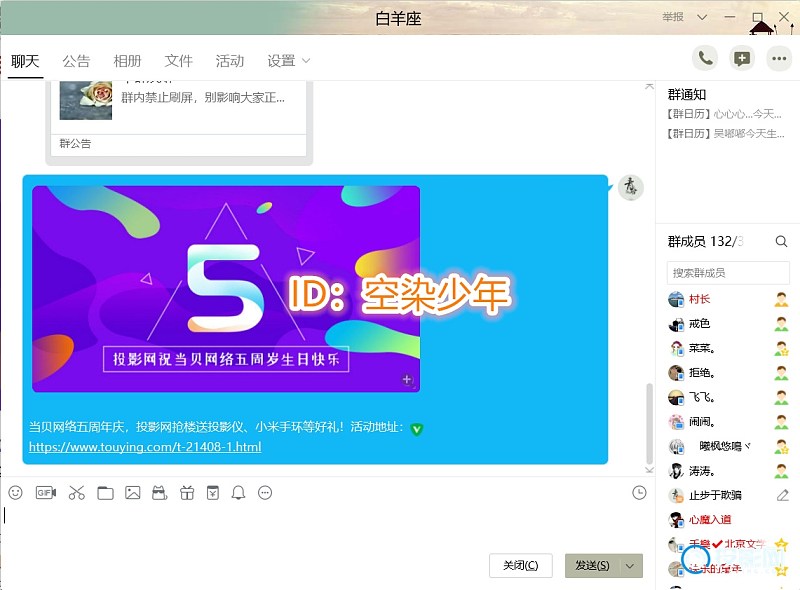Select member 拒绝。 in the list
The width and height of the screenshot is (800, 590).
click(729, 373)
